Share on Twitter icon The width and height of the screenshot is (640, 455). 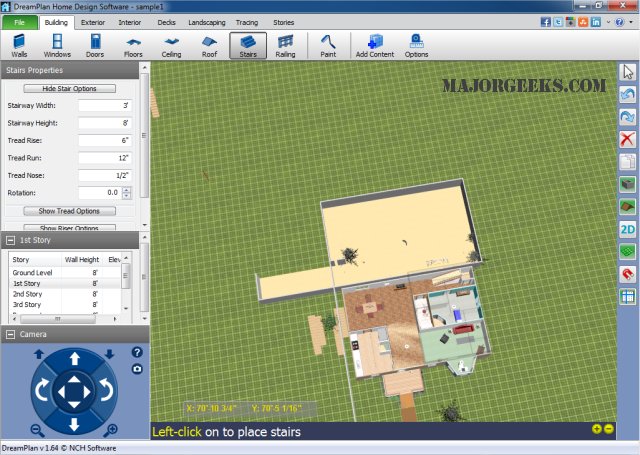[x=558, y=22]
